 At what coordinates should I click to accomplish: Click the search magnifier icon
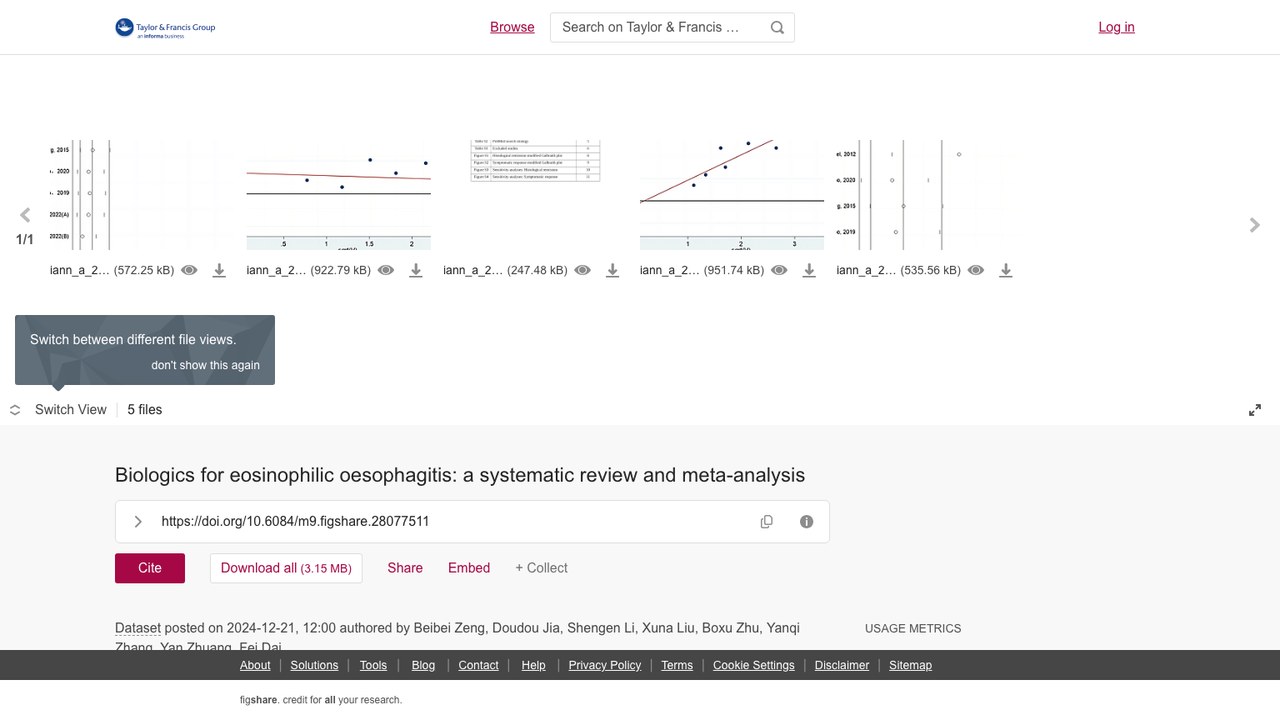coord(777,28)
